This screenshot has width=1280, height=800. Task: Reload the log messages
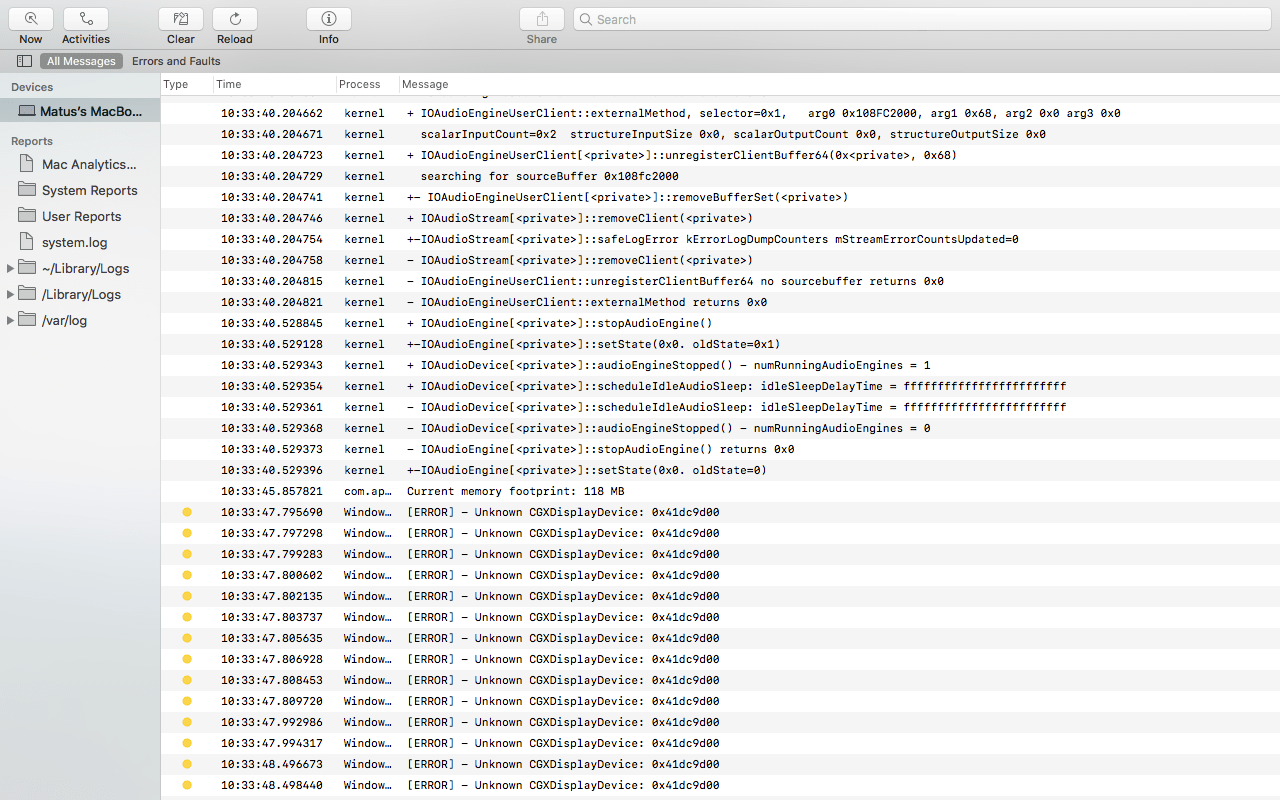coord(235,19)
